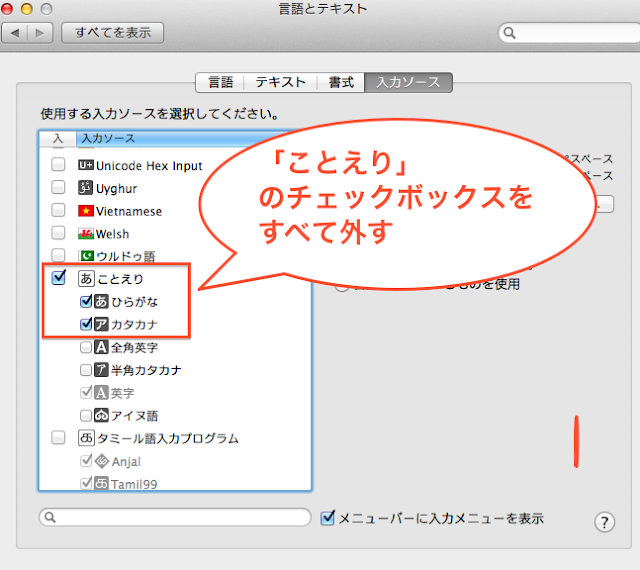Click the Uyghur keyboard icon
This screenshot has width=640, height=570.
86,188
